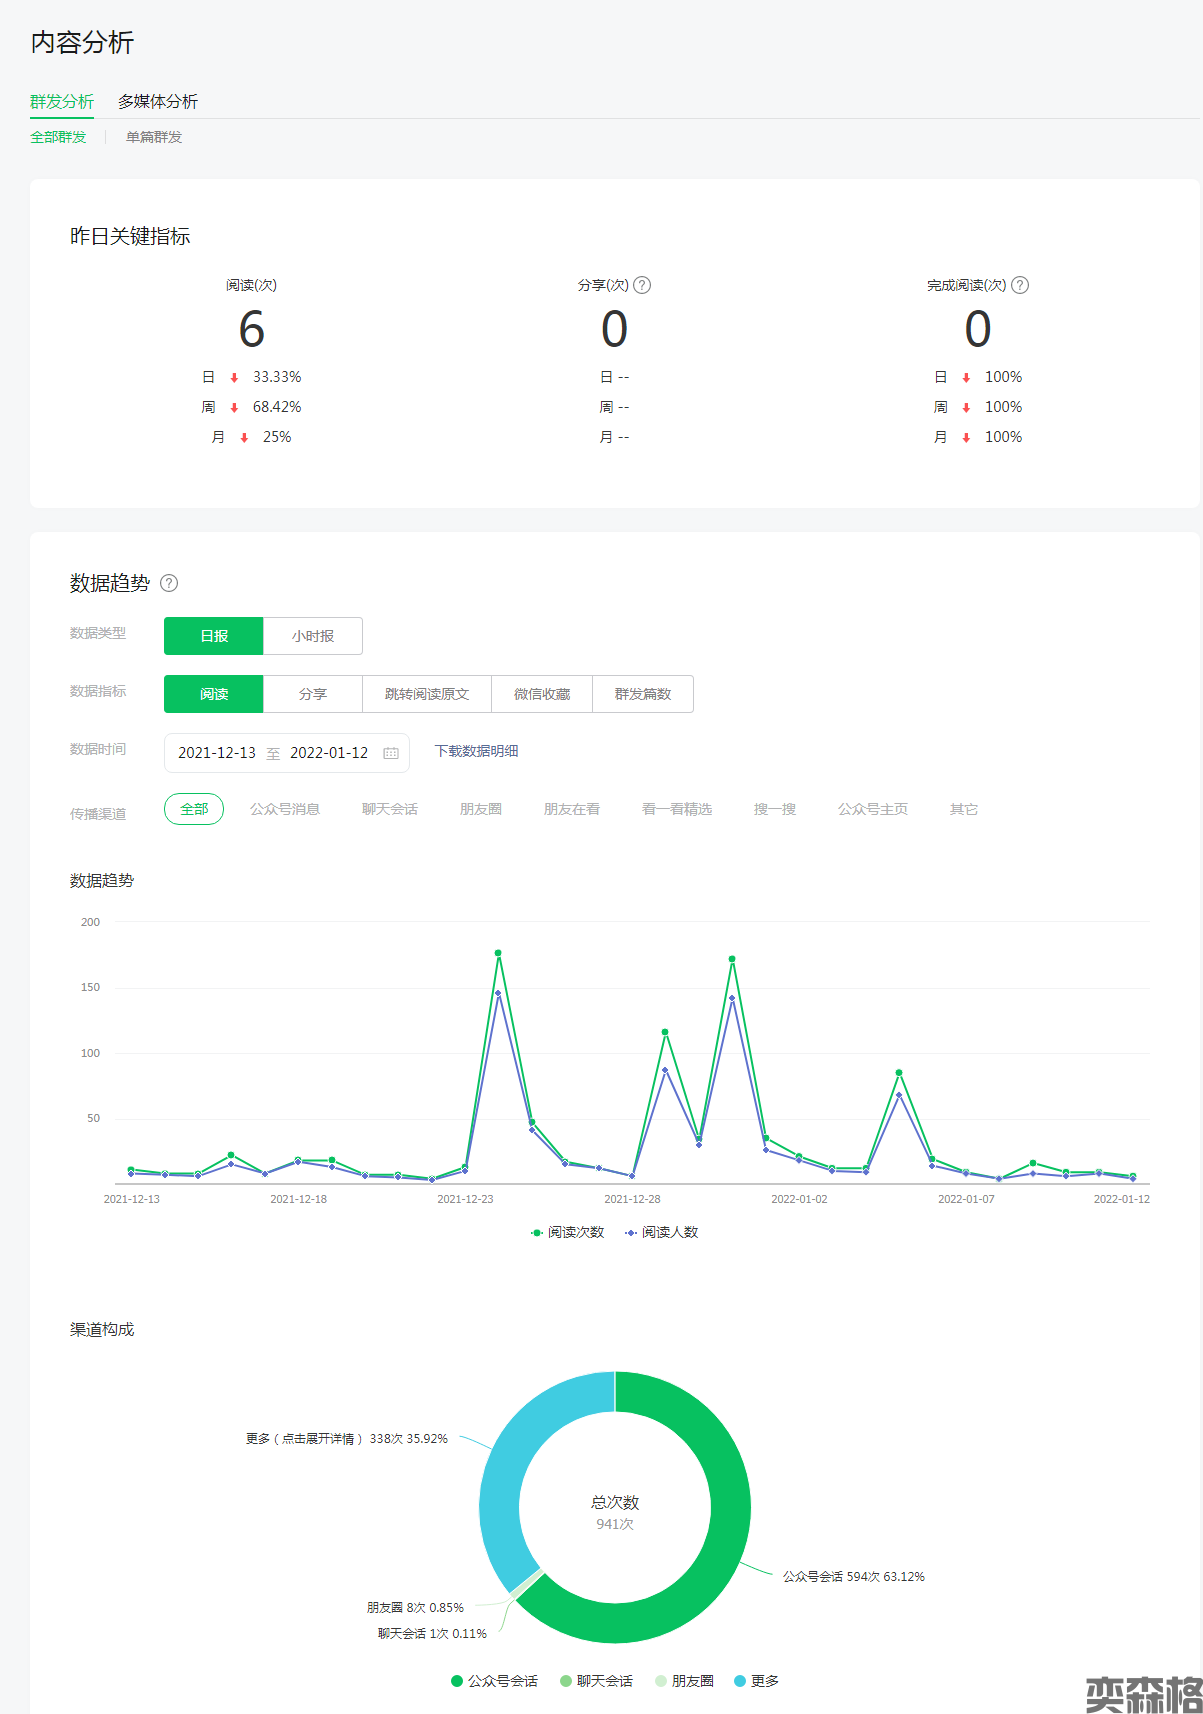Click peak data point near 2021-12-23
Image resolution: width=1203 pixels, height=1714 pixels.
(x=498, y=953)
